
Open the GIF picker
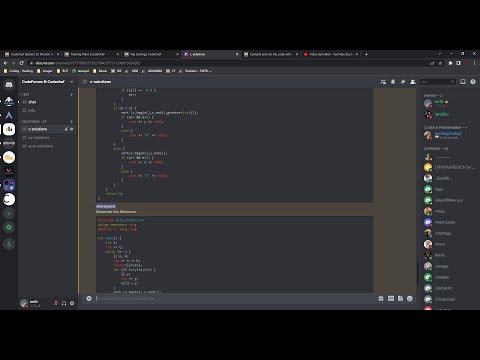point(391,298)
